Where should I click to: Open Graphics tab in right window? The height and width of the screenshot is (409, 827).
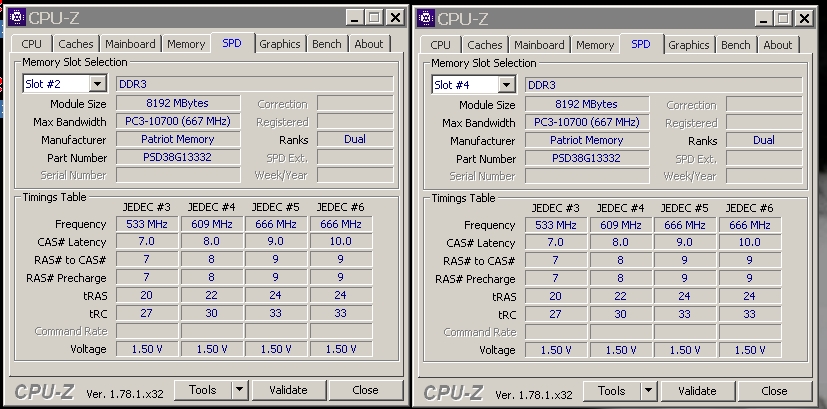coord(688,45)
